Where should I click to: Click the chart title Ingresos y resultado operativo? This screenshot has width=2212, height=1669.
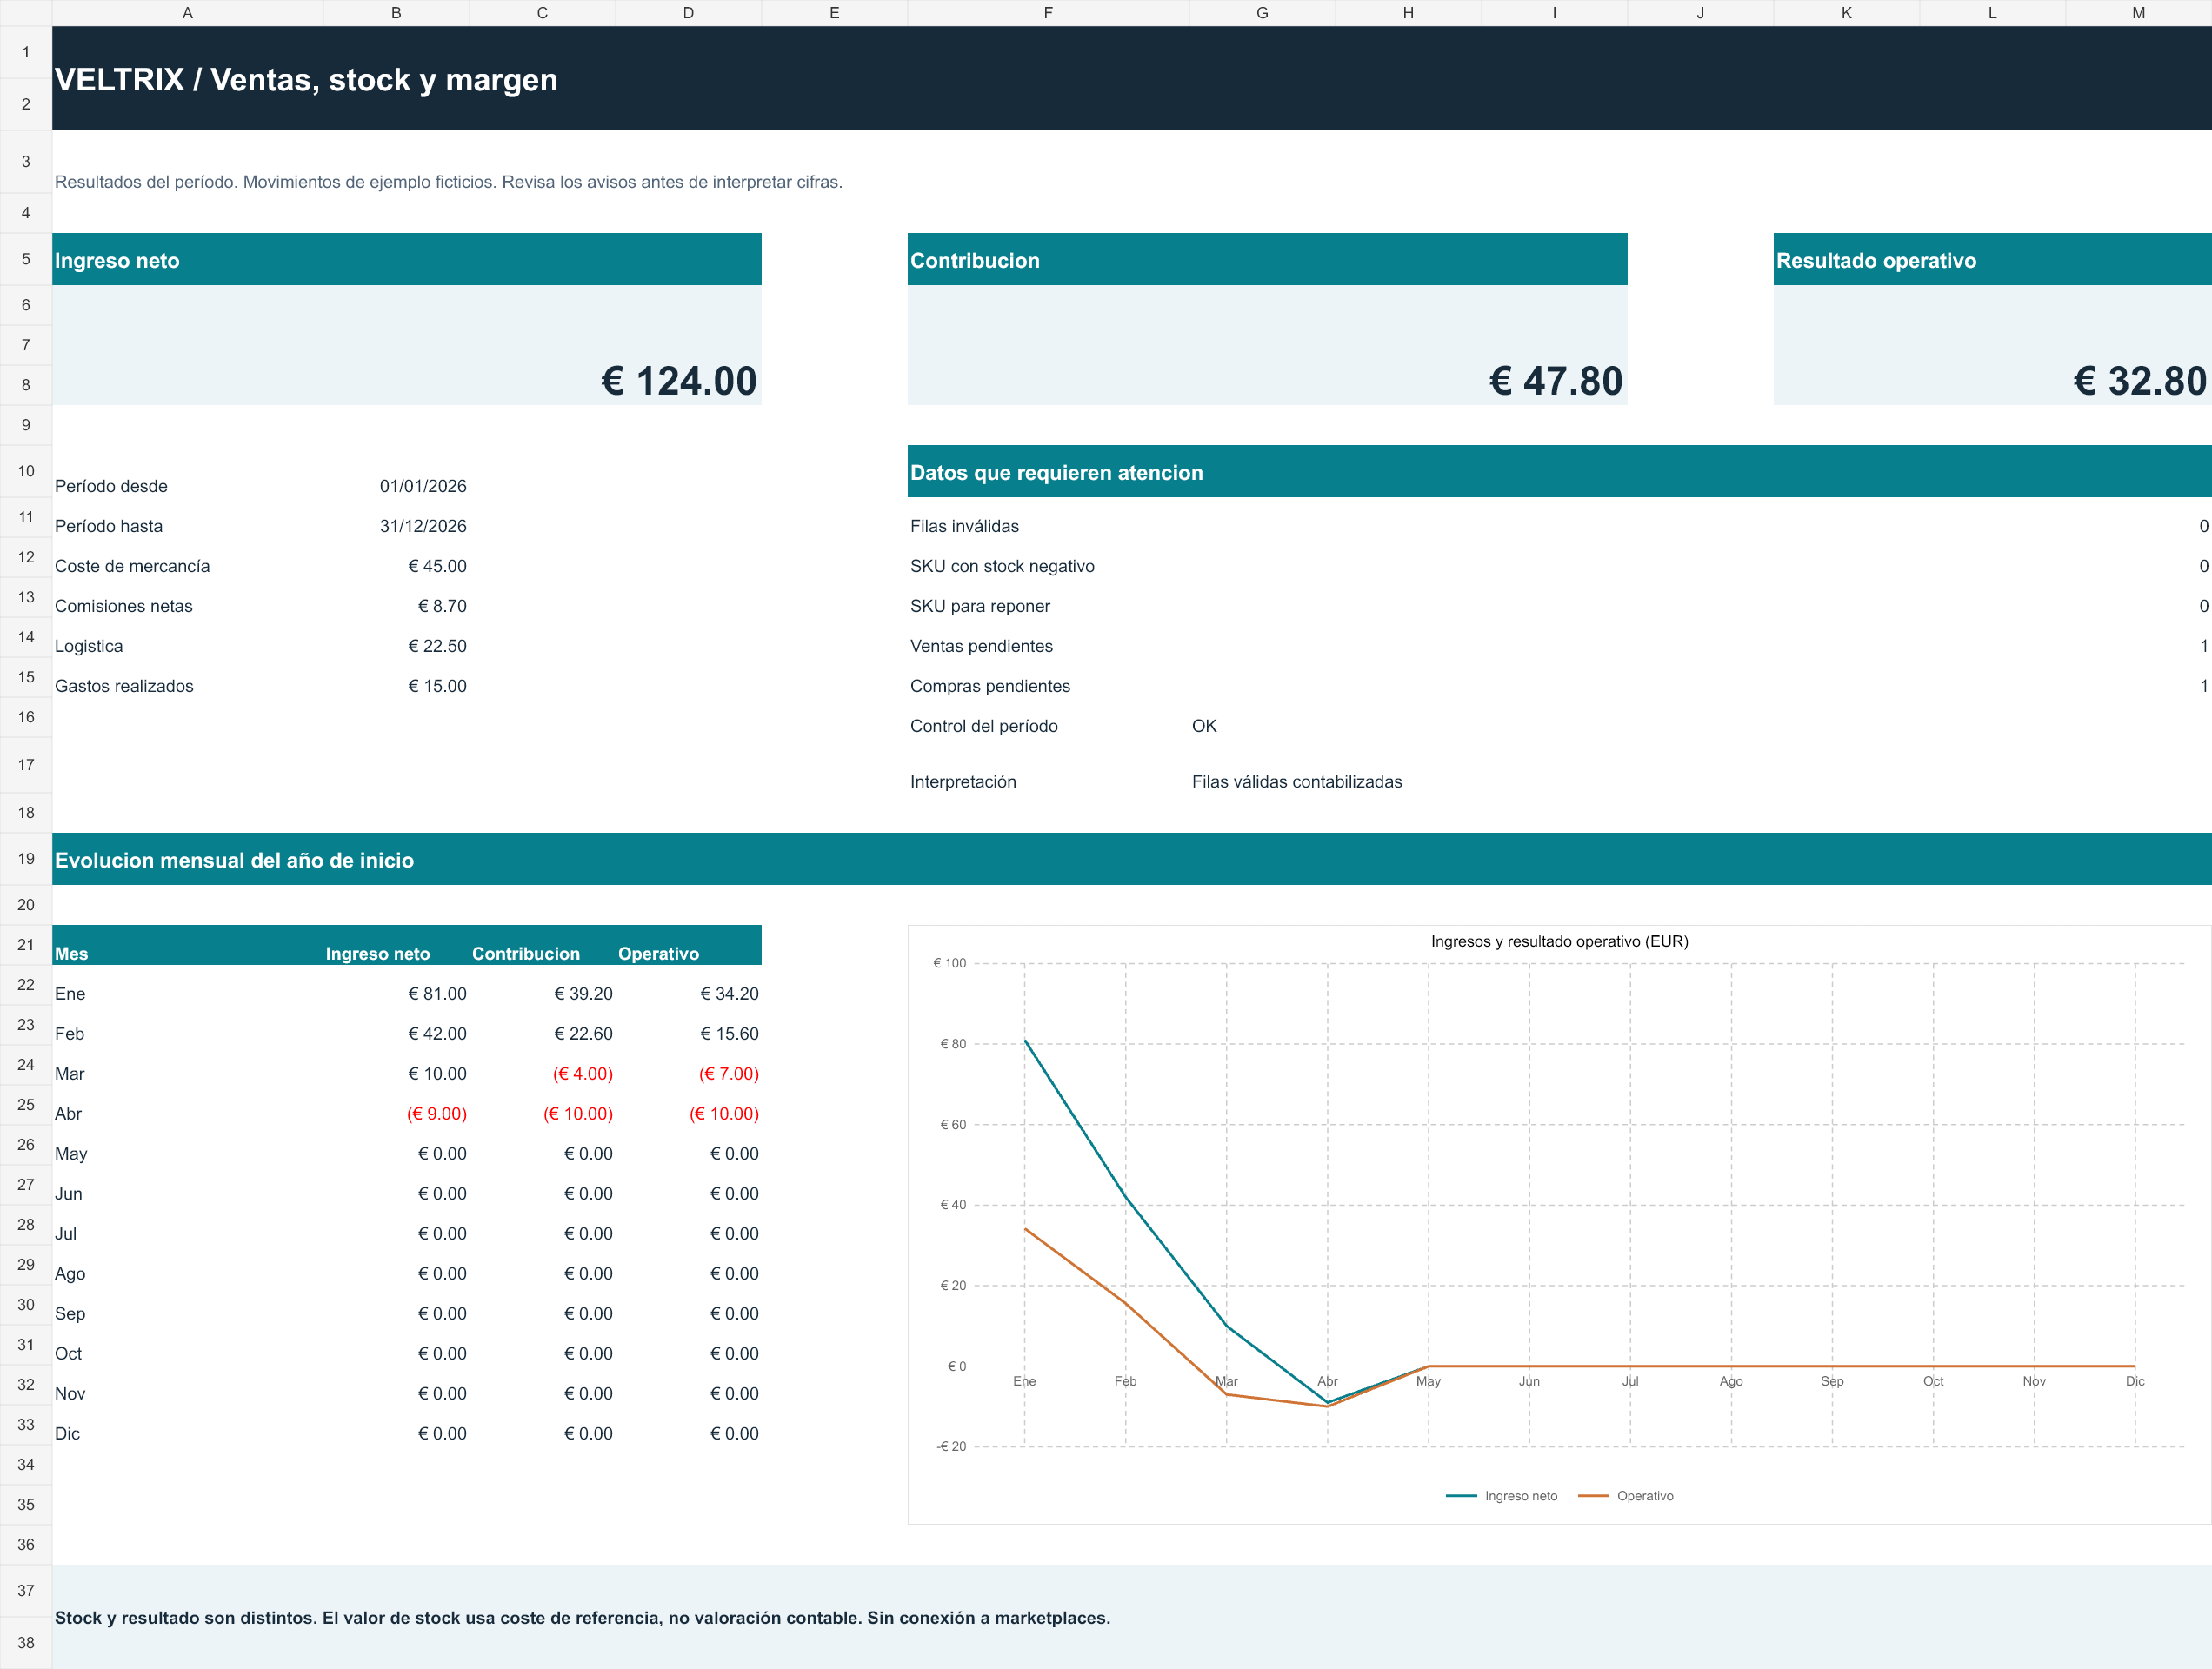pos(1559,941)
